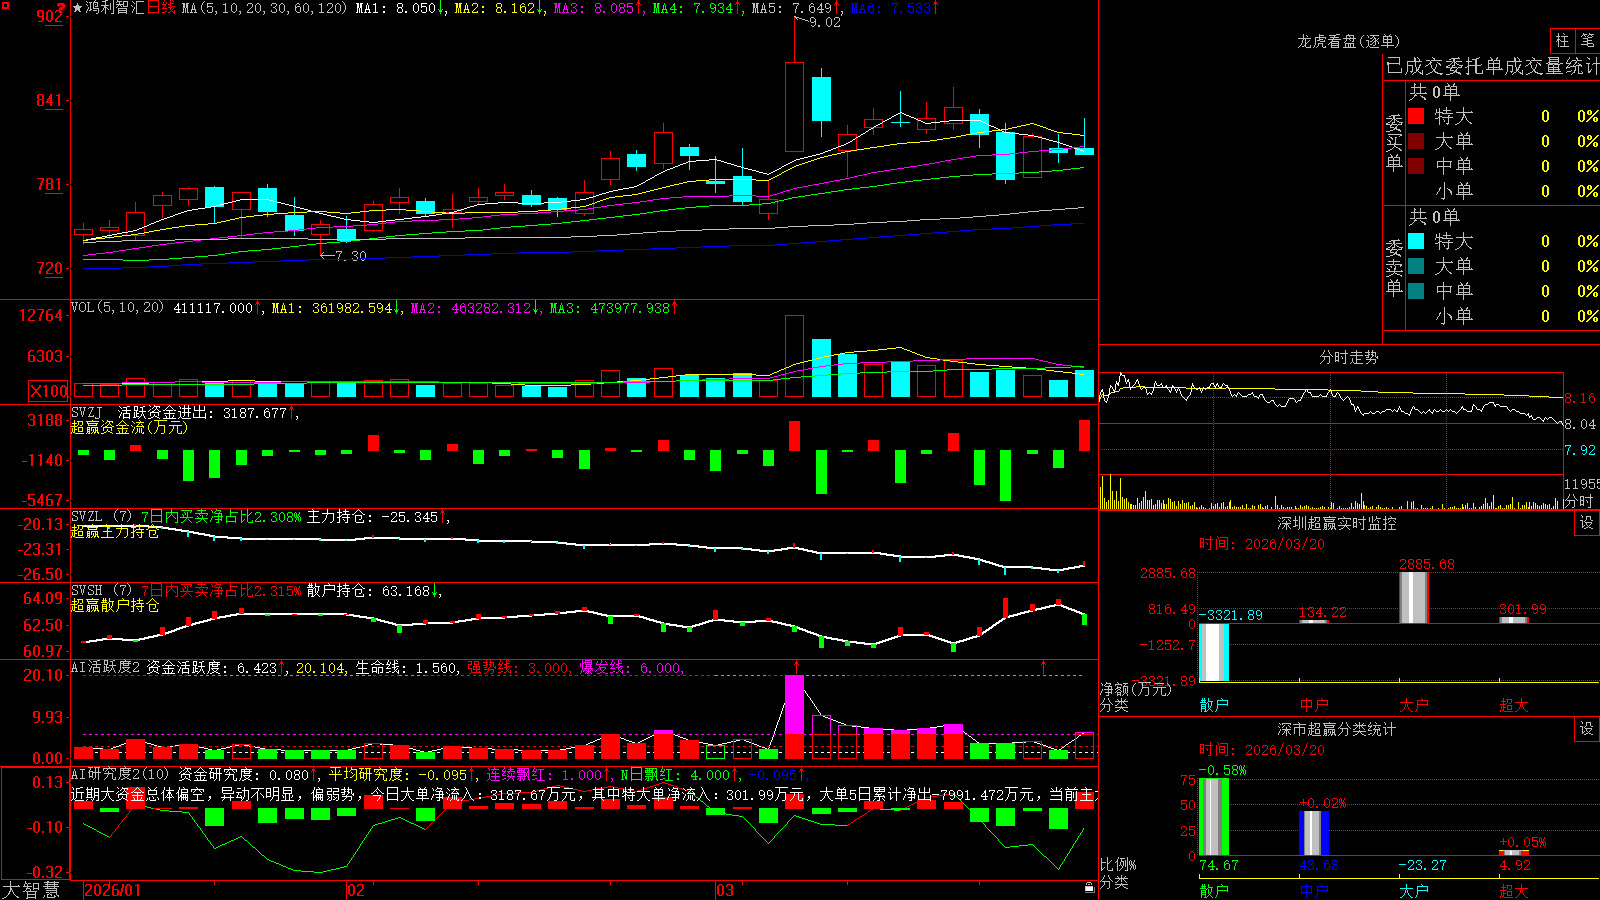Image resolution: width=1600 pixels, height=900 pixels.
Task: Jump to the 2026/01 date marker on the timeline
Action: [x=113, y=890]
